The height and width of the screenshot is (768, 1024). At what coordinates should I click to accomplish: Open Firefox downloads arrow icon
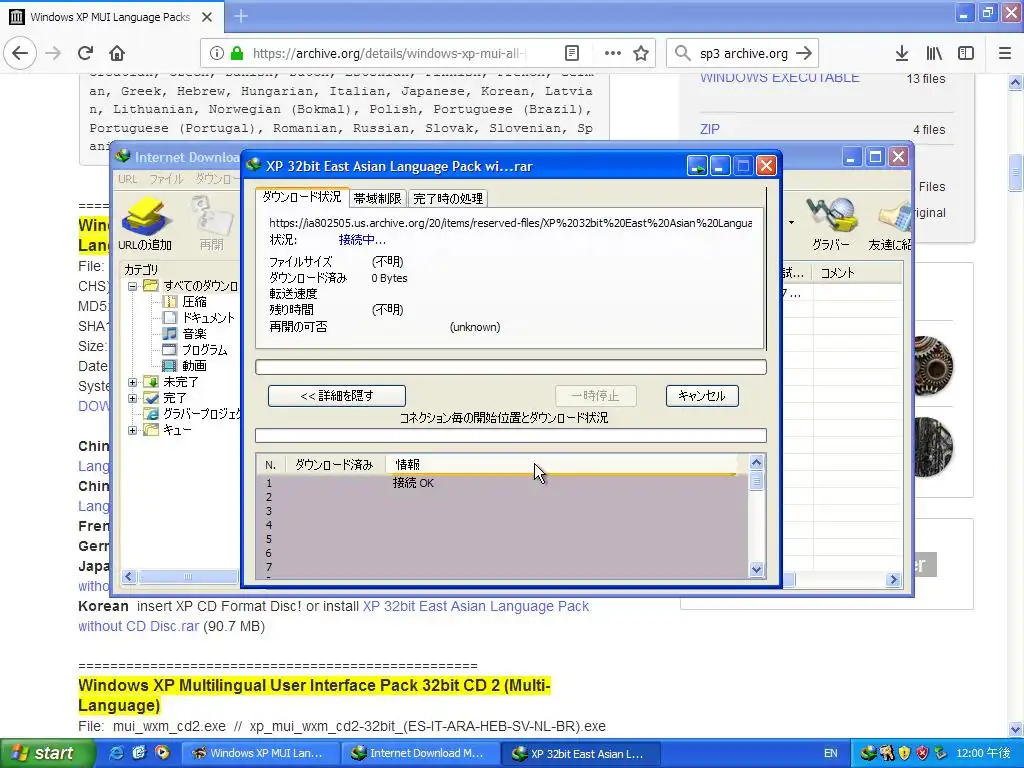click(x=902, y=53)
